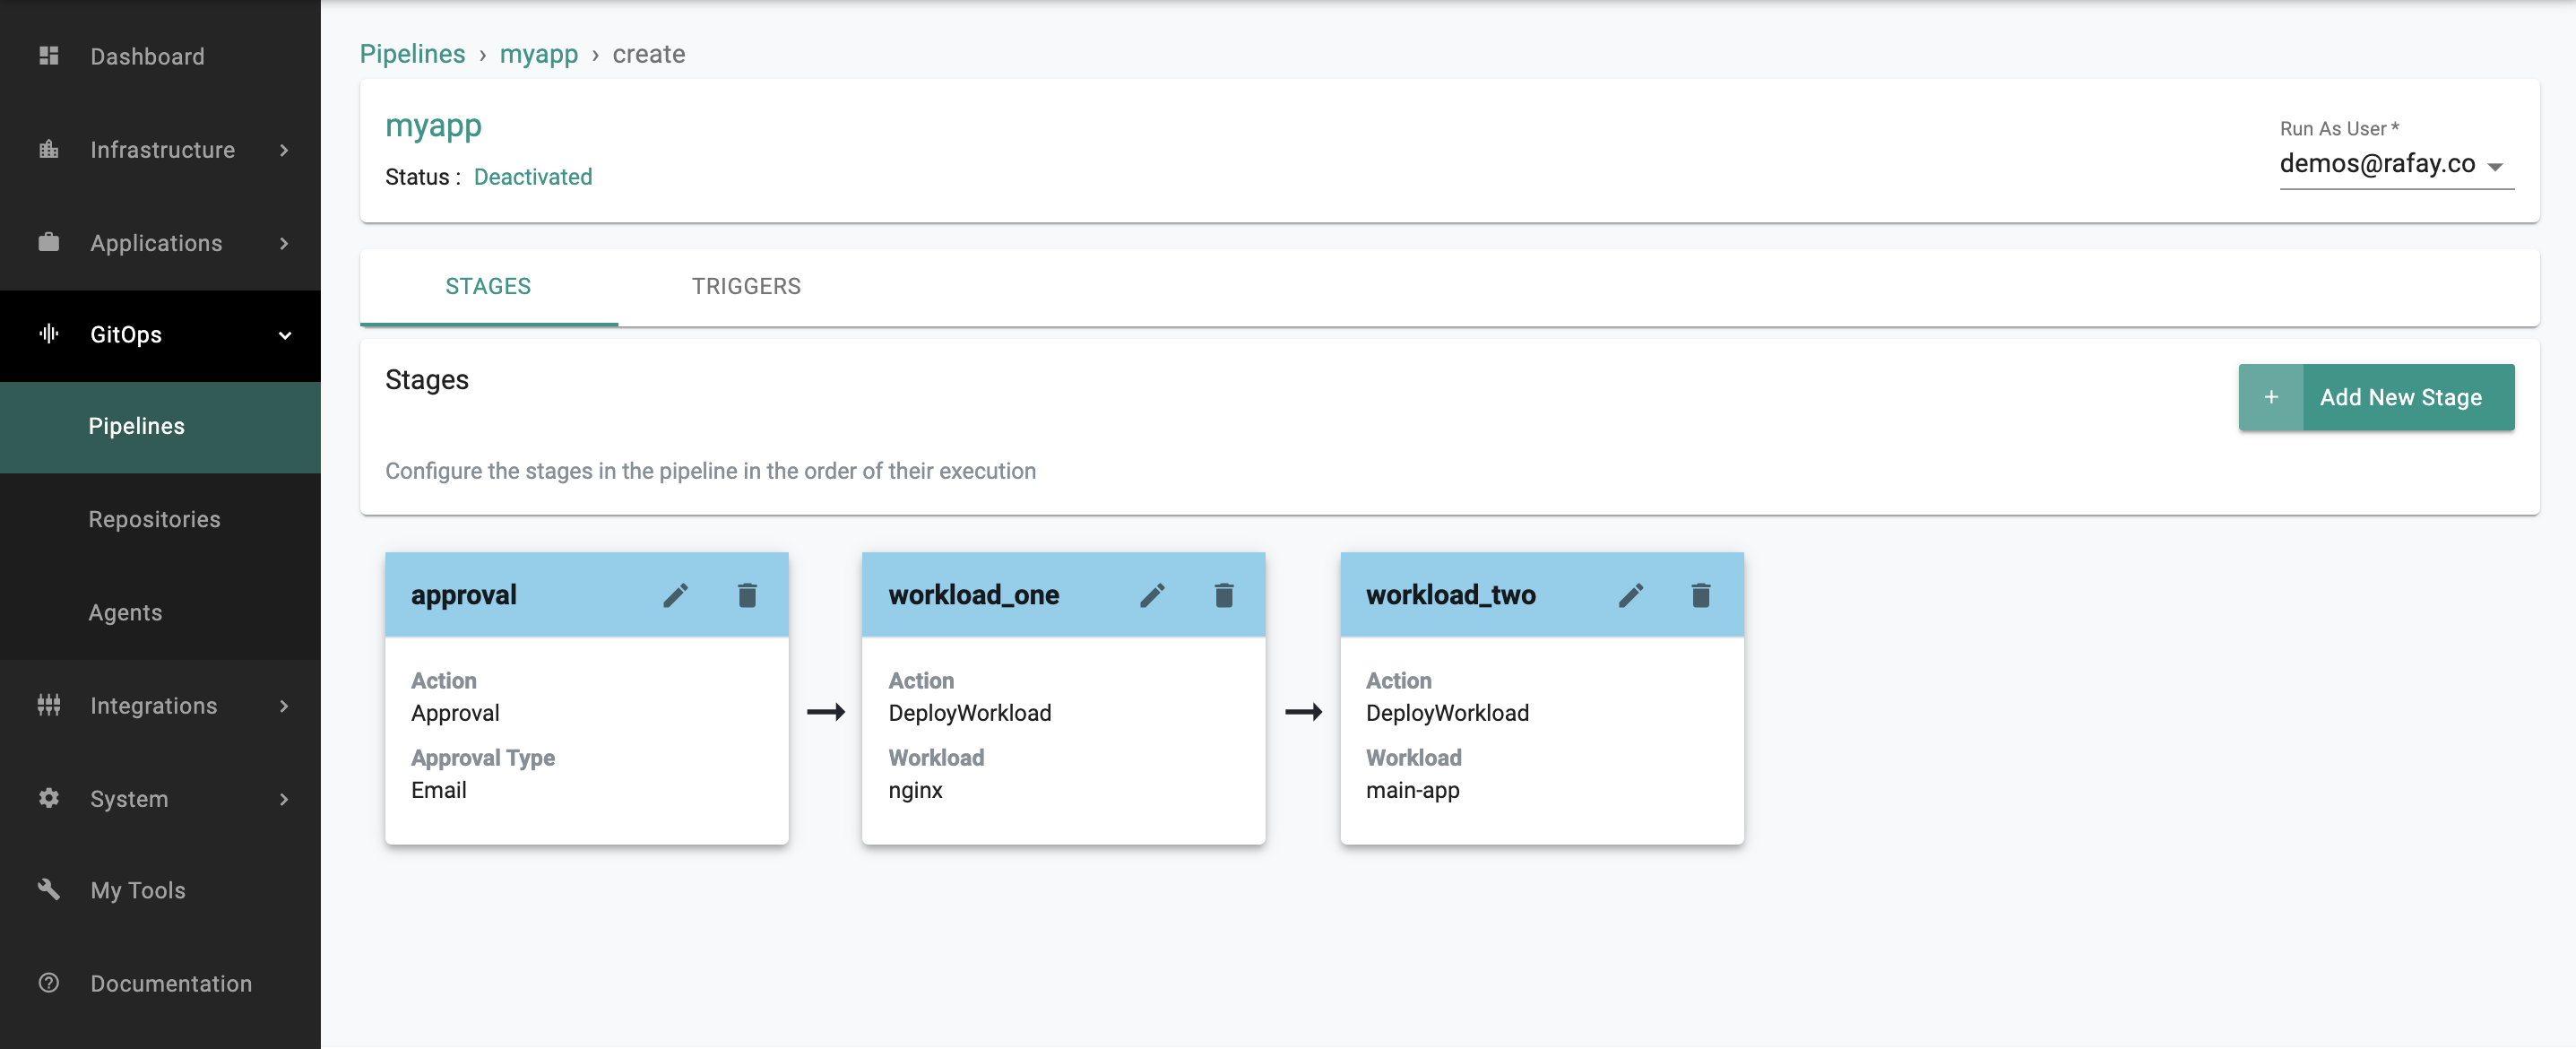Click the myapp pipeline title

pos(433,126)
